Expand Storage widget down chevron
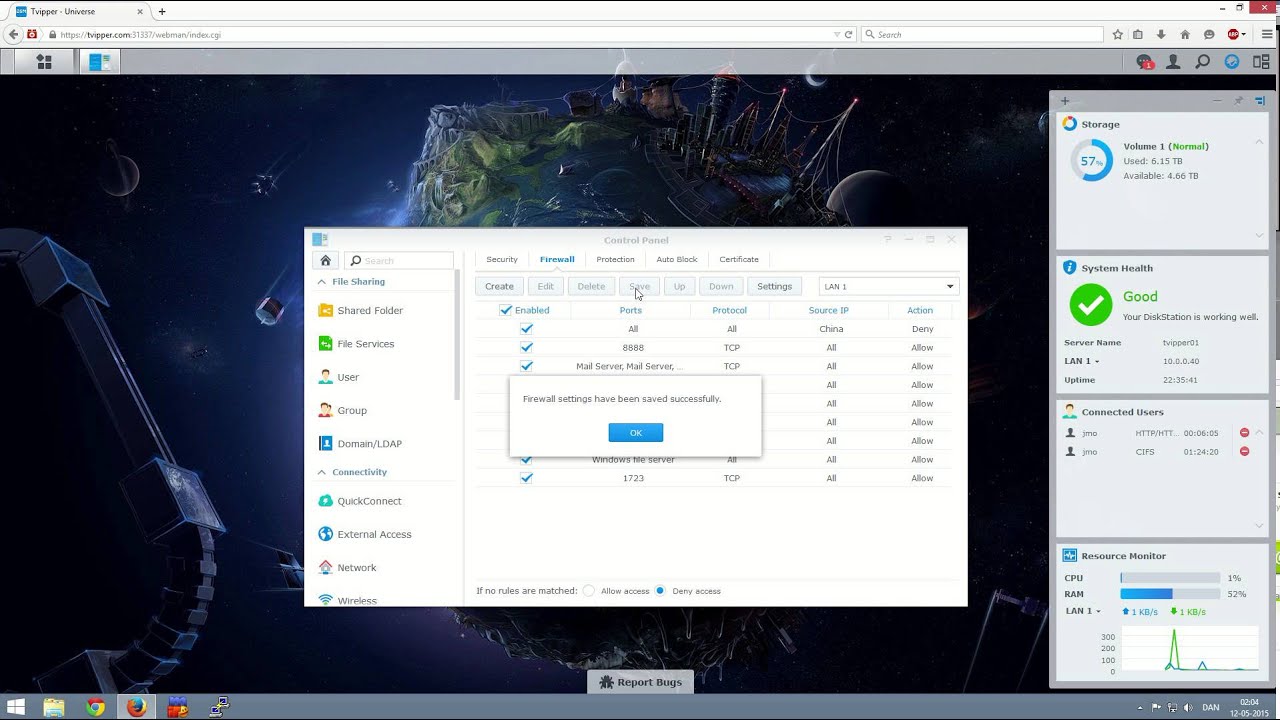 pyautogui.click(x=1259, y=236)
